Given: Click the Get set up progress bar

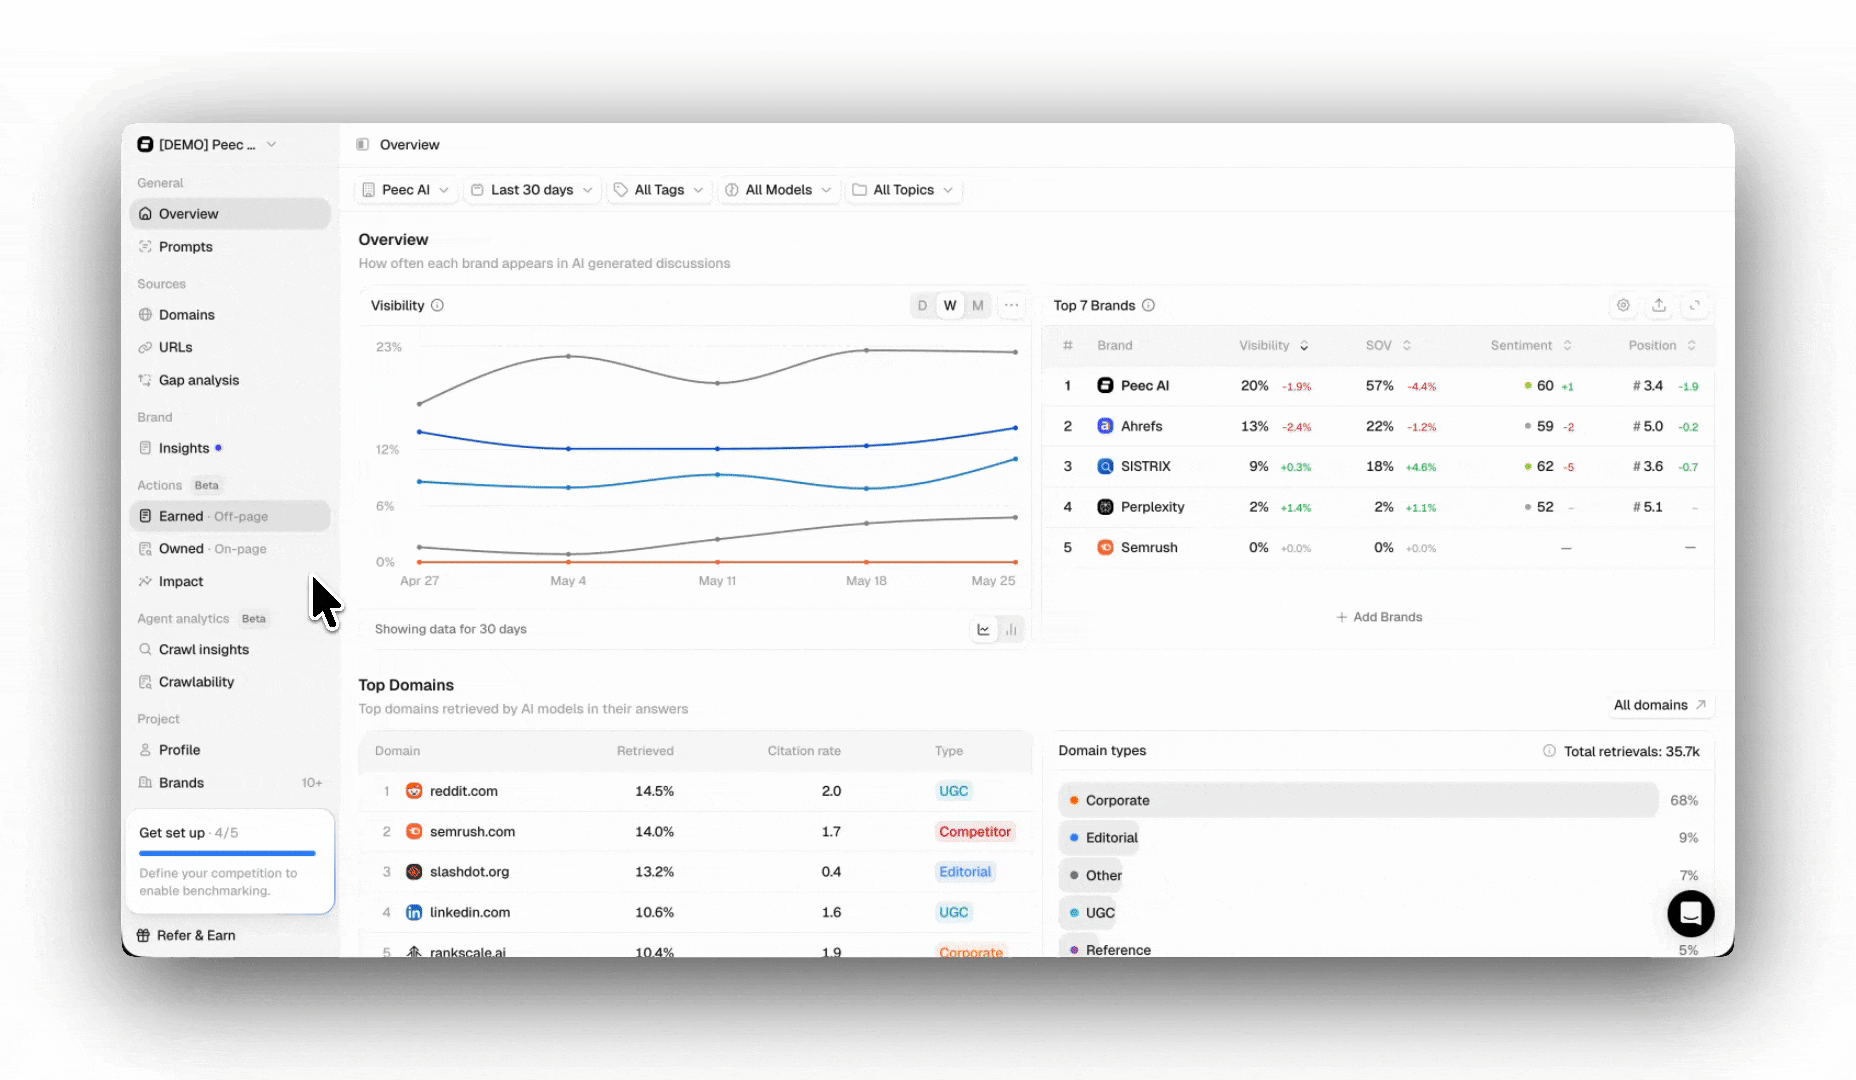Looking at the screenshot, I should click(227, 854).
